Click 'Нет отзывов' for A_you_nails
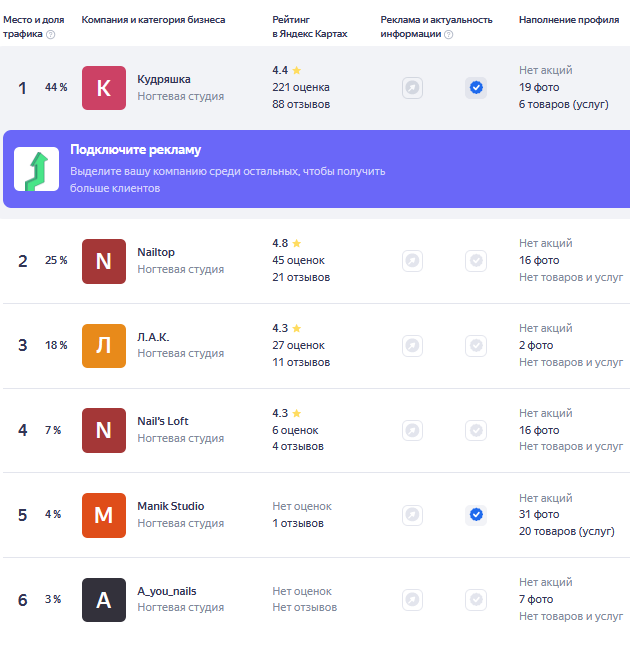 (305, 607)
